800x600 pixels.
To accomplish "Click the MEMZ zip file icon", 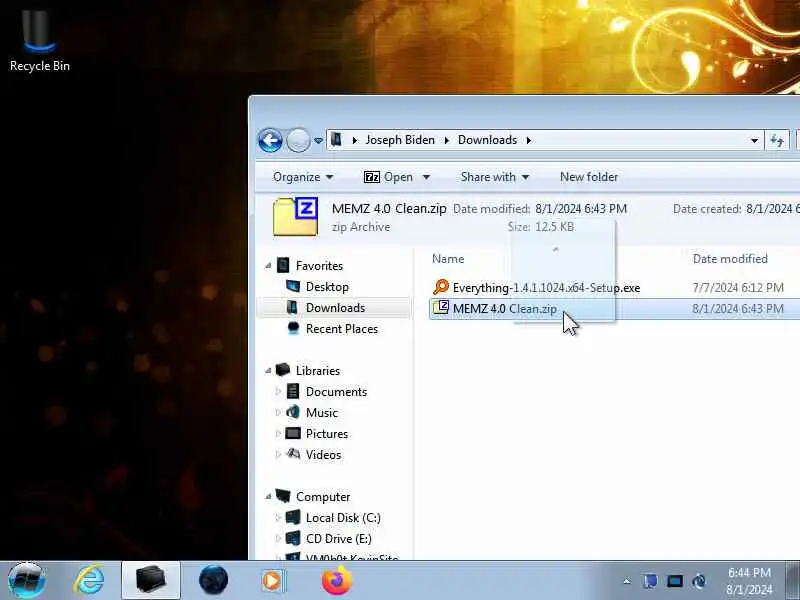I will (x=440, y=308).
